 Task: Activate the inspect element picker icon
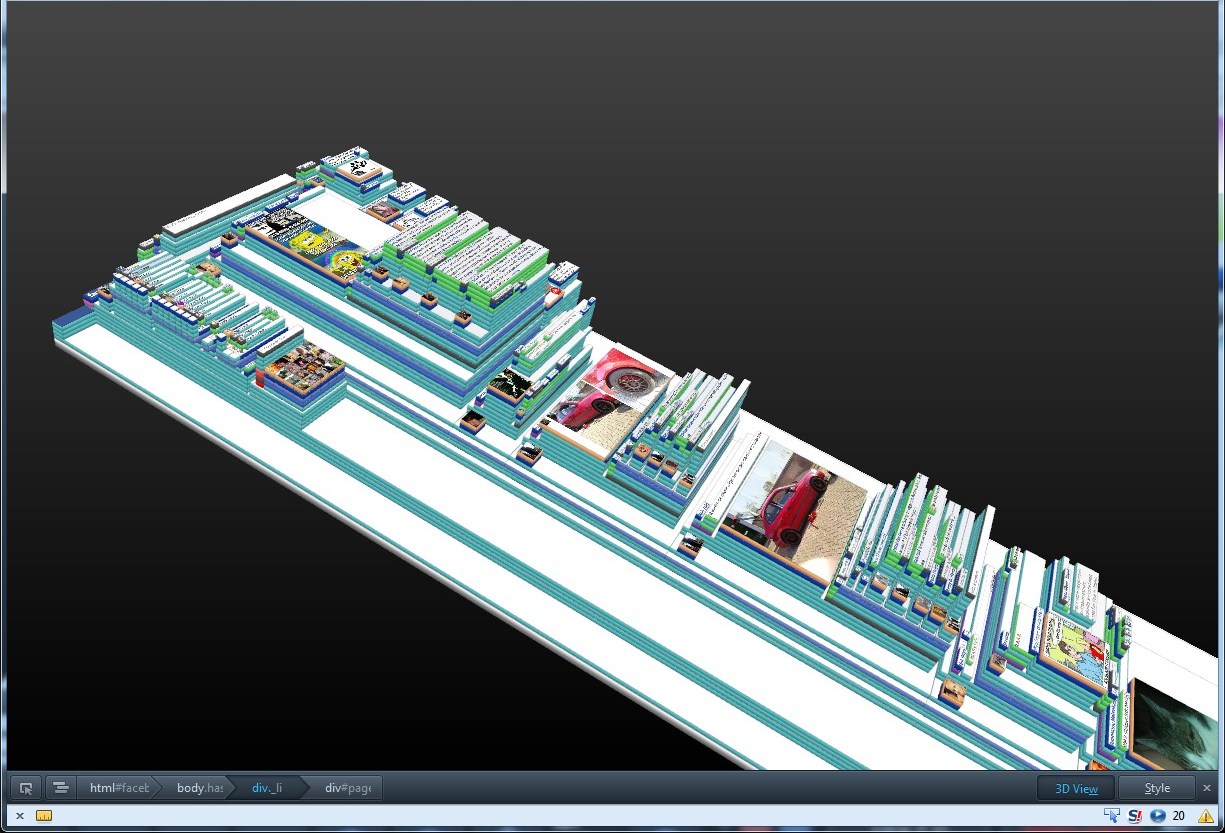point(26,788)
